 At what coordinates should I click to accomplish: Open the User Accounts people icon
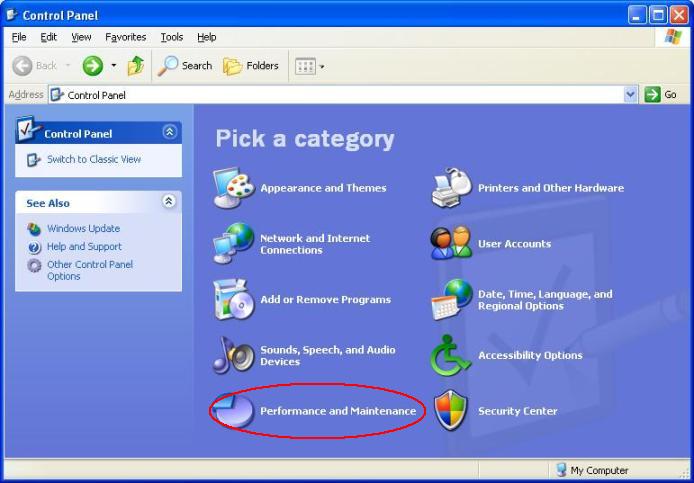click(x=451, y=243)
